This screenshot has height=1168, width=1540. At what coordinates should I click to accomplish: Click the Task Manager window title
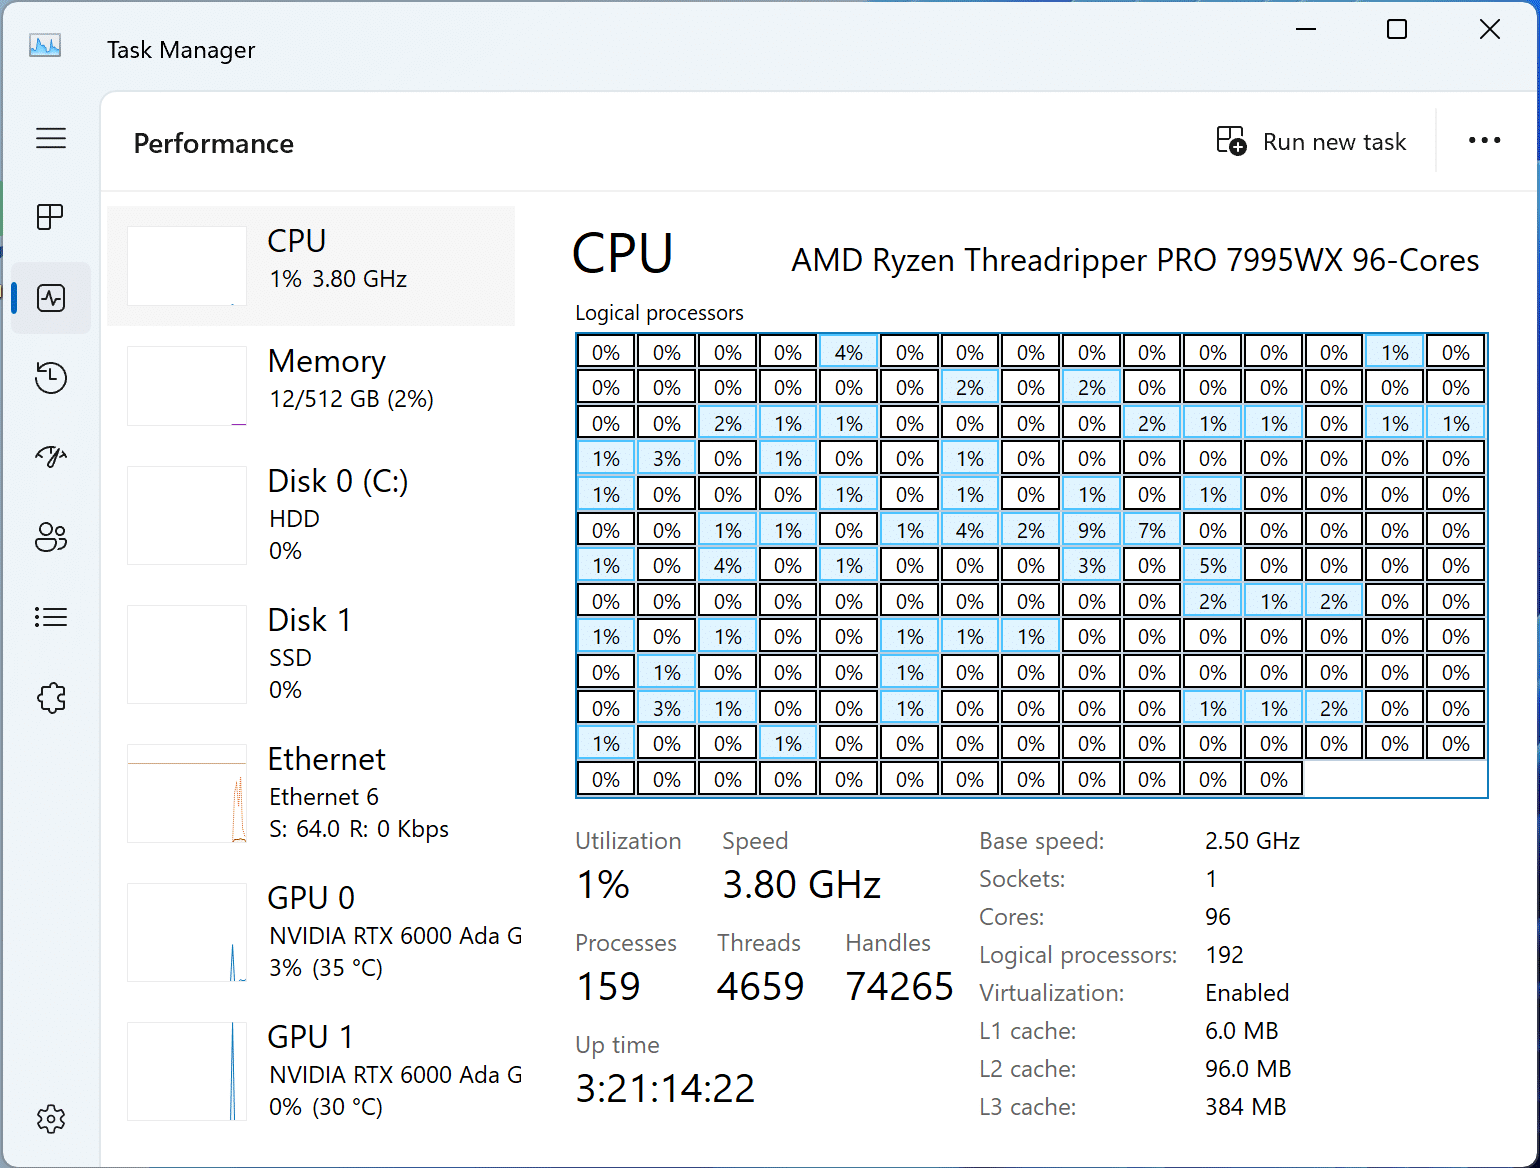181,50
